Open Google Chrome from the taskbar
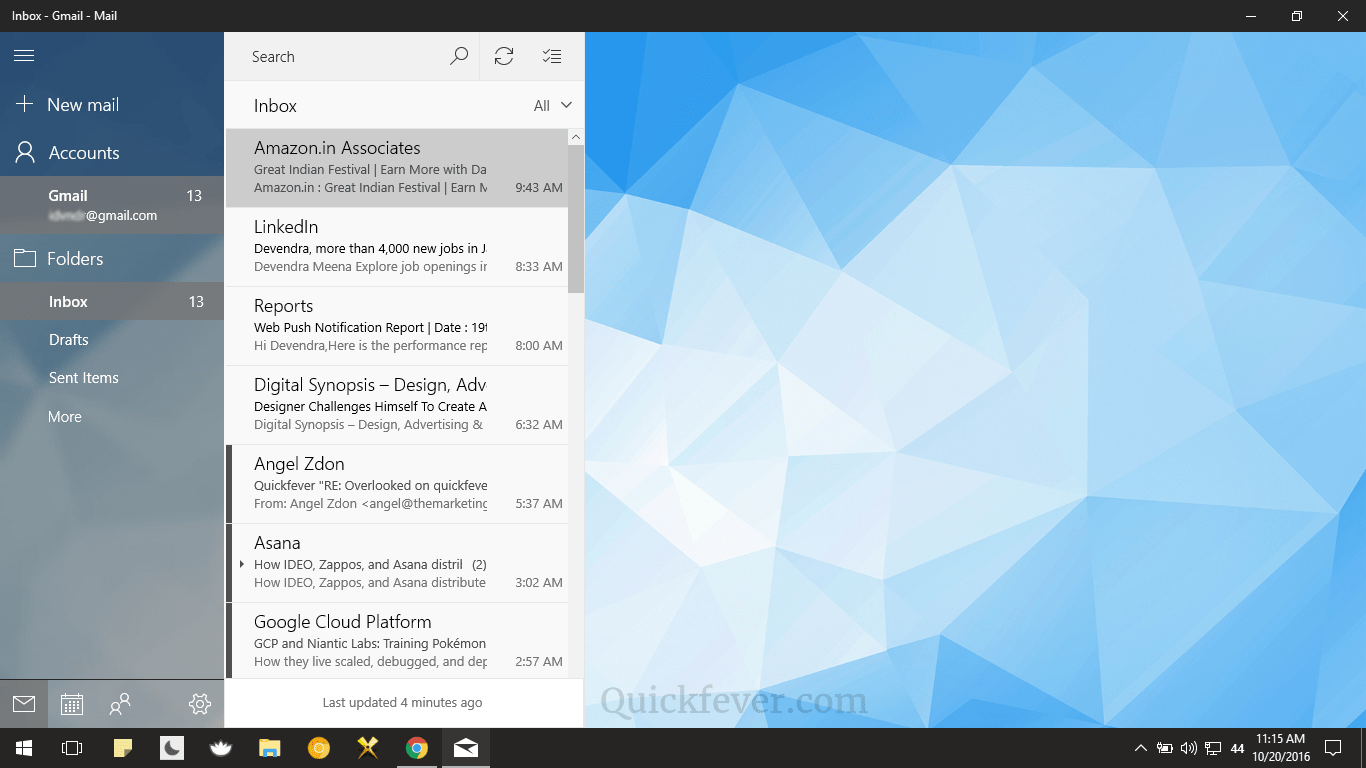Screen dimensions: 1366x768 (417, 748)
